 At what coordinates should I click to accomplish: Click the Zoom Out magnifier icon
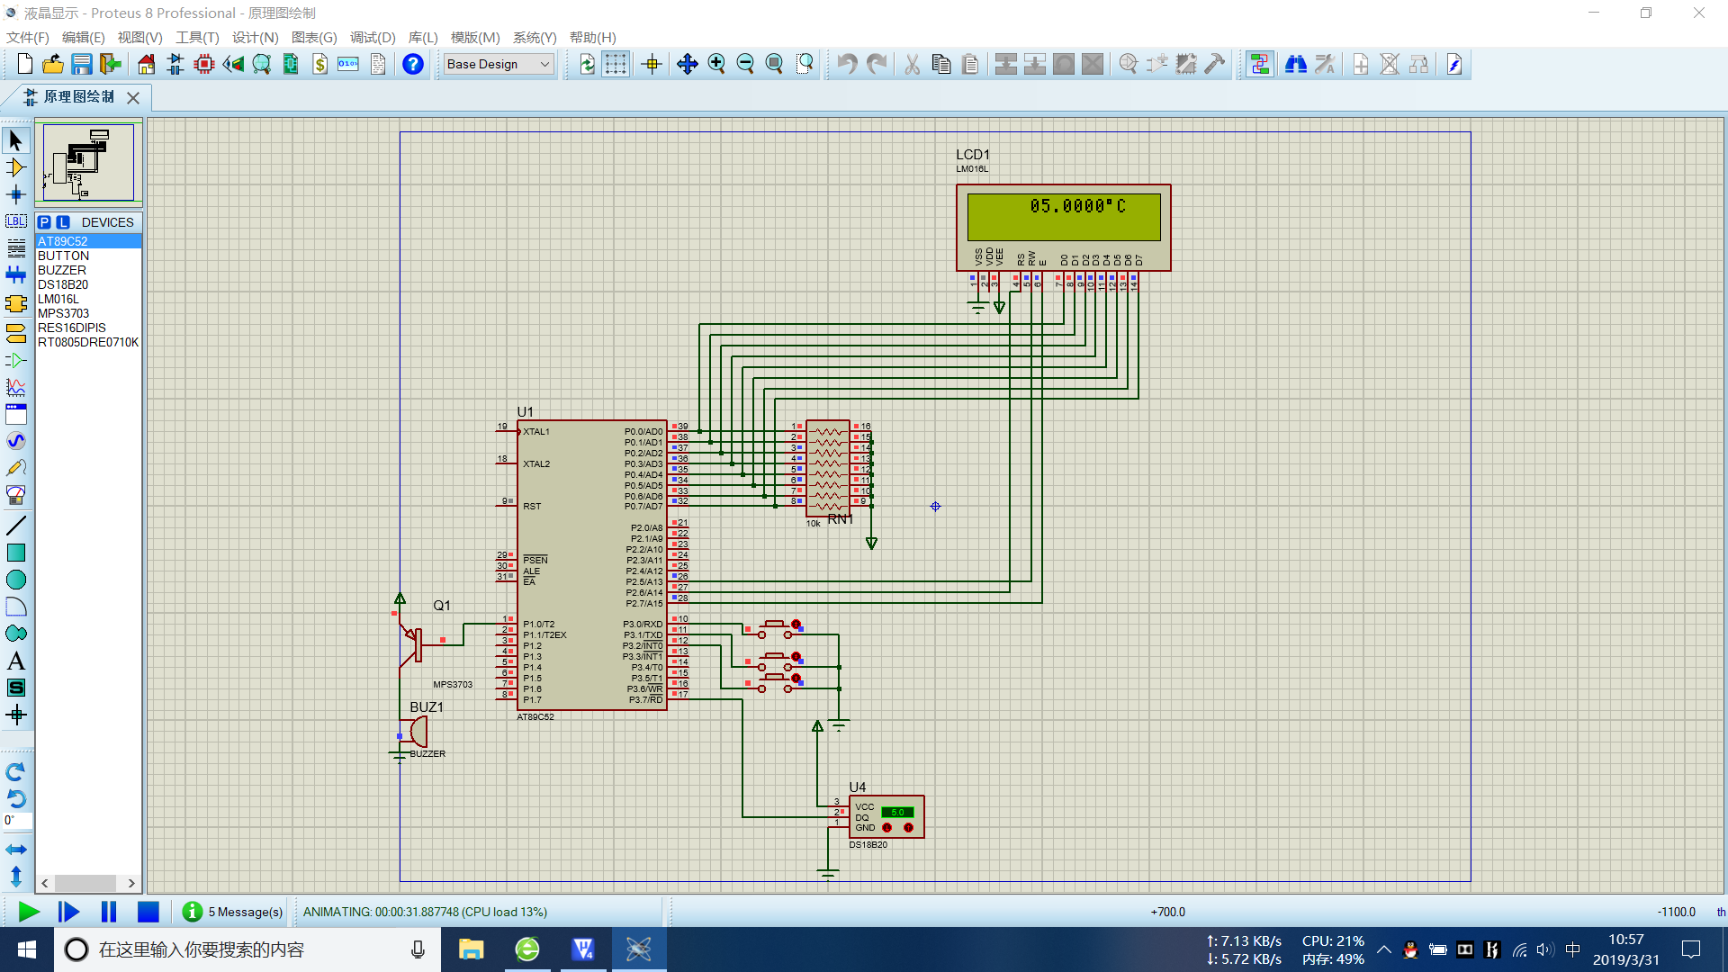pos(746,64)
